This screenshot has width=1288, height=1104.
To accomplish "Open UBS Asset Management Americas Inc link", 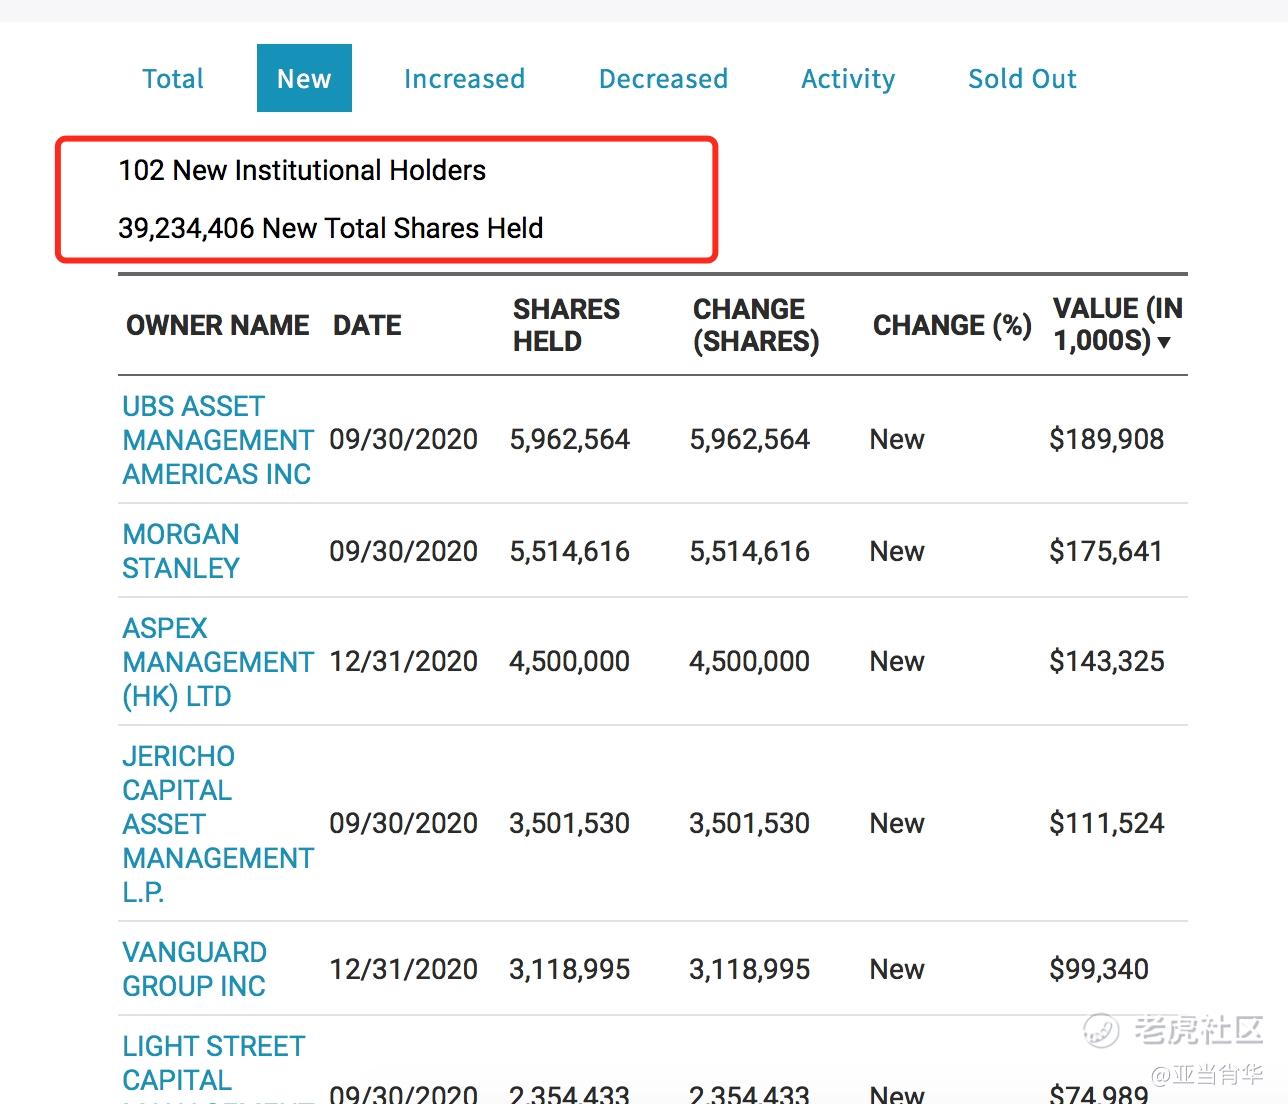I will 218,440.
